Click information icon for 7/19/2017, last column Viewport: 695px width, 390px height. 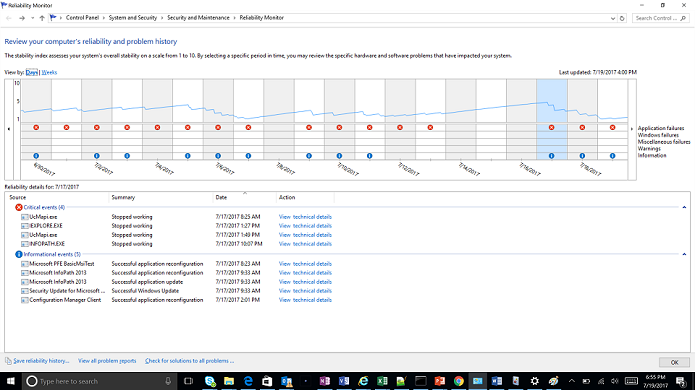coord(613,156)
